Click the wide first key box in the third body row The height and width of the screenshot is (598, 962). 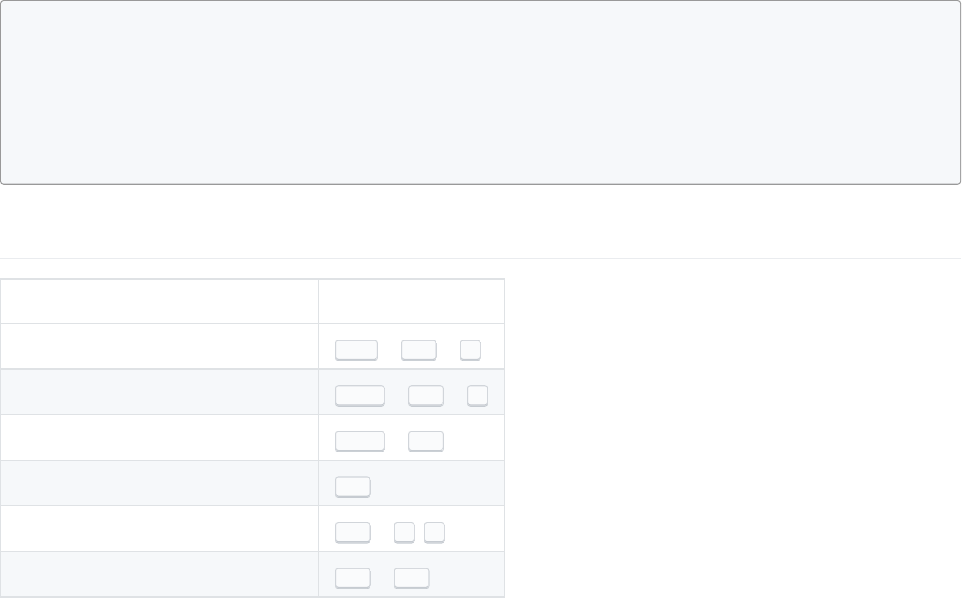click(x=360, y=441)
